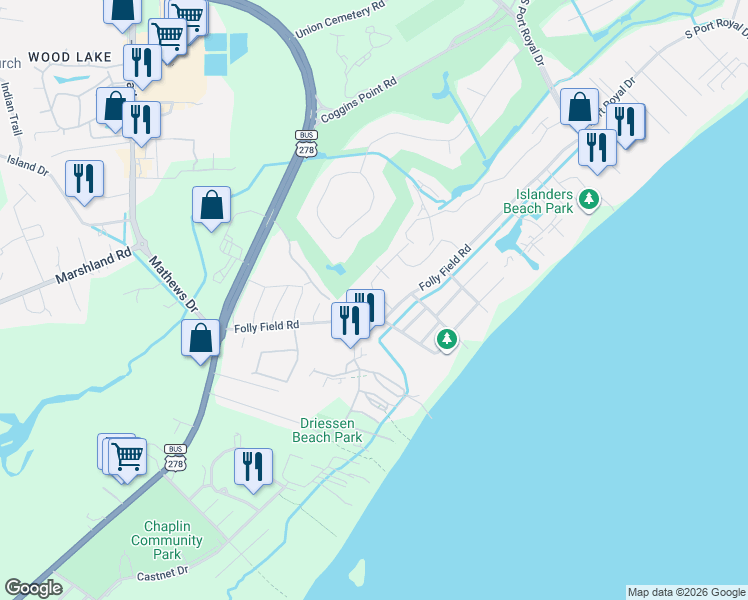Image resolution: width=748 pixels, height=600 pixels.
Task: Click the Union Cemetery Rd label
Action: coord(340,20)
